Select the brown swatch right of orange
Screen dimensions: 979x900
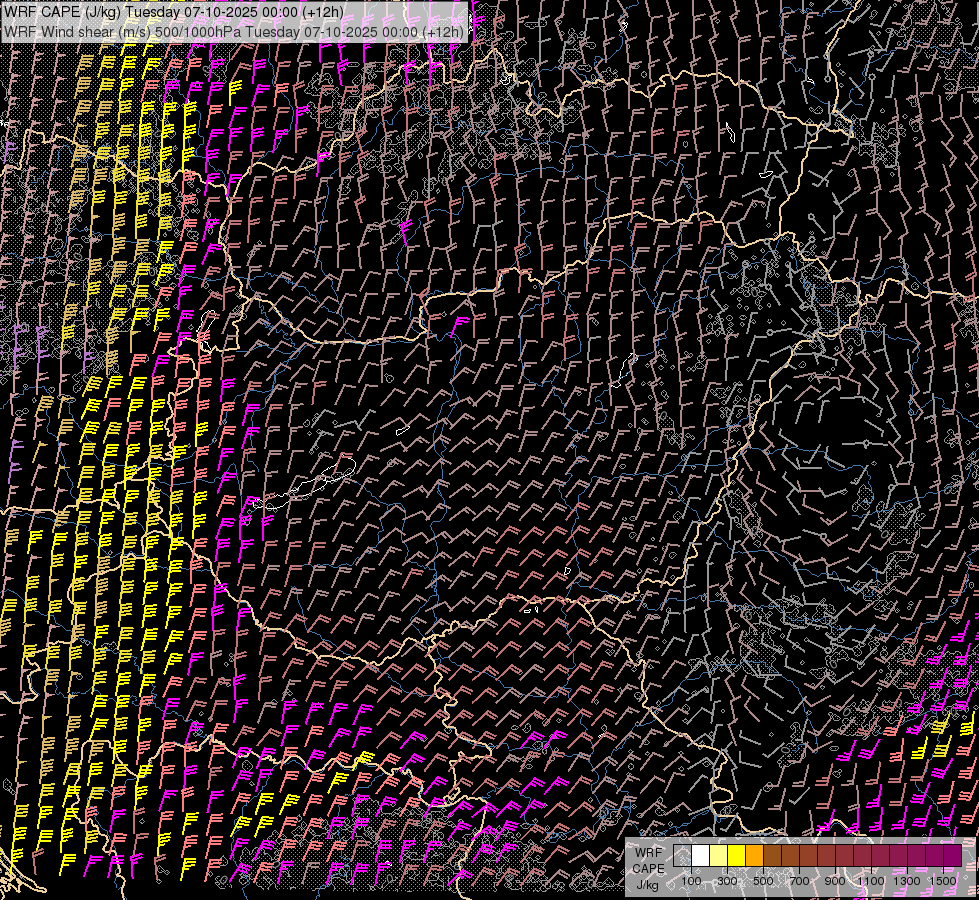tap(773, 856)
